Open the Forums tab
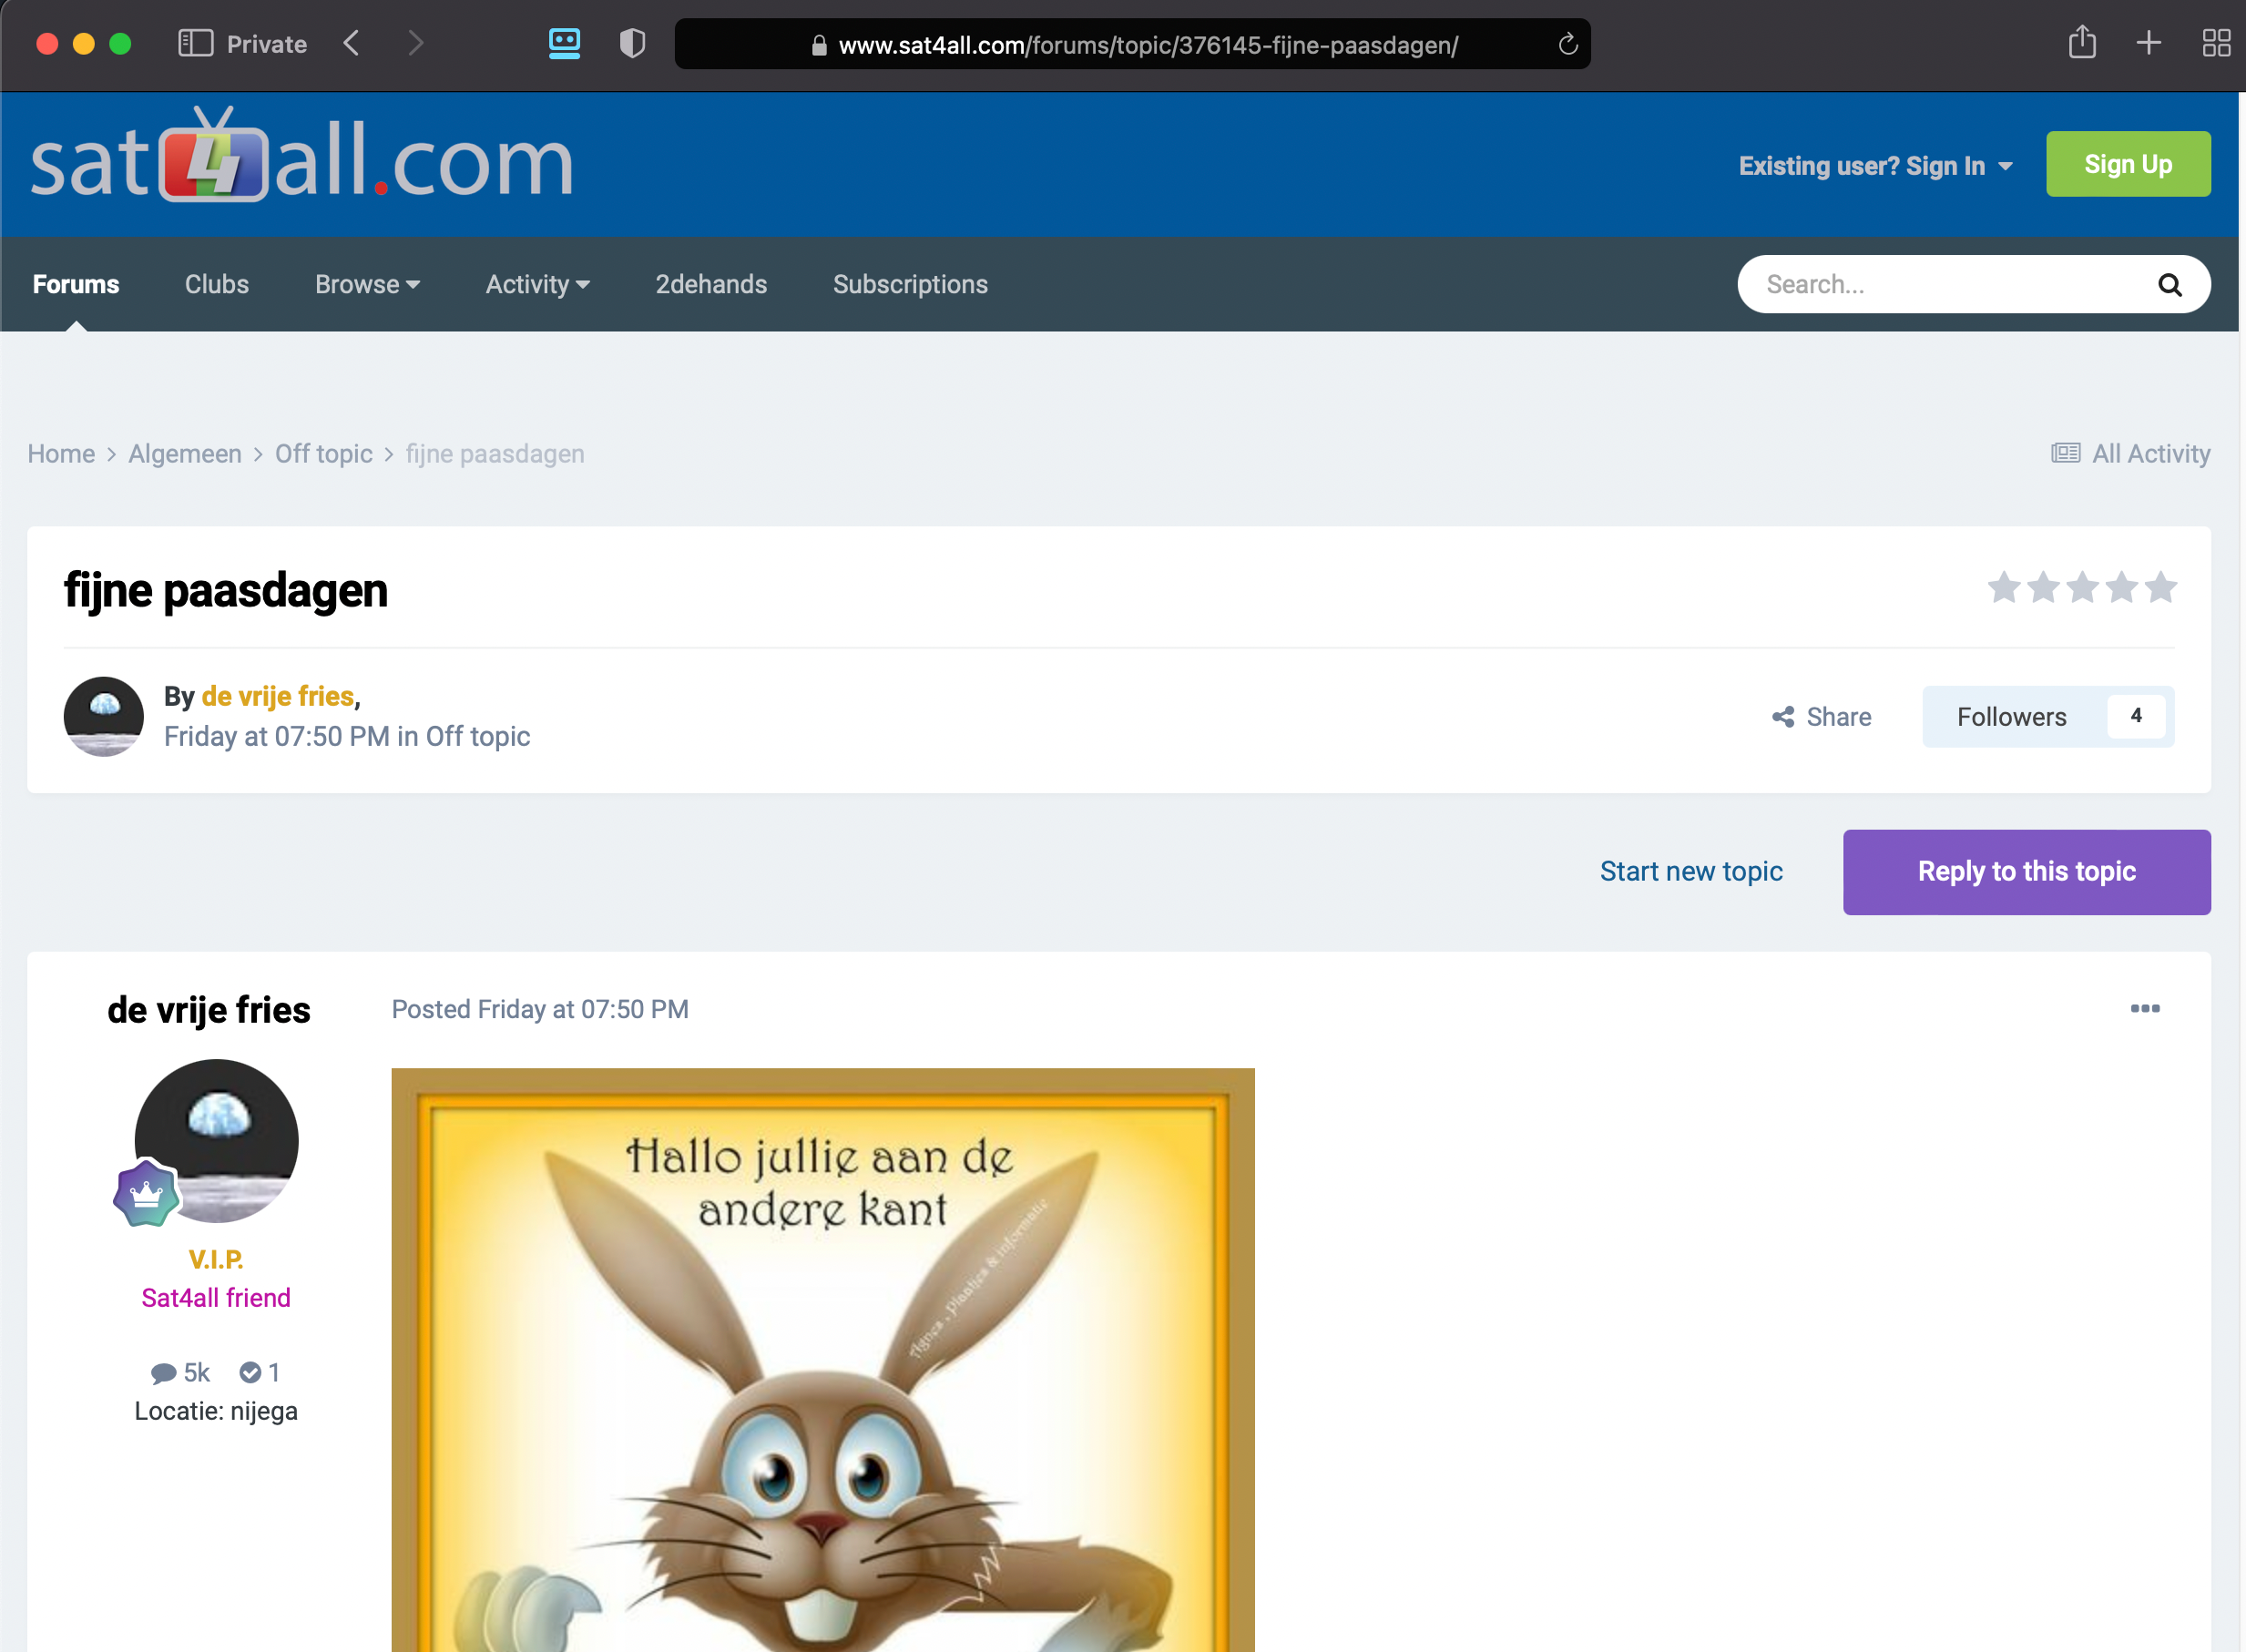The image size is (2246, 1652). point(76,285)
